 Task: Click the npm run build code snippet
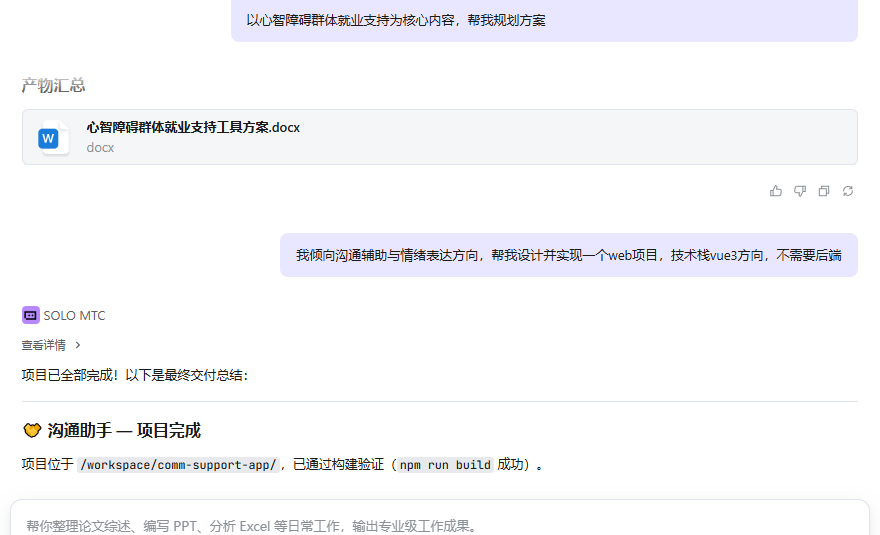tap(445, 465)
